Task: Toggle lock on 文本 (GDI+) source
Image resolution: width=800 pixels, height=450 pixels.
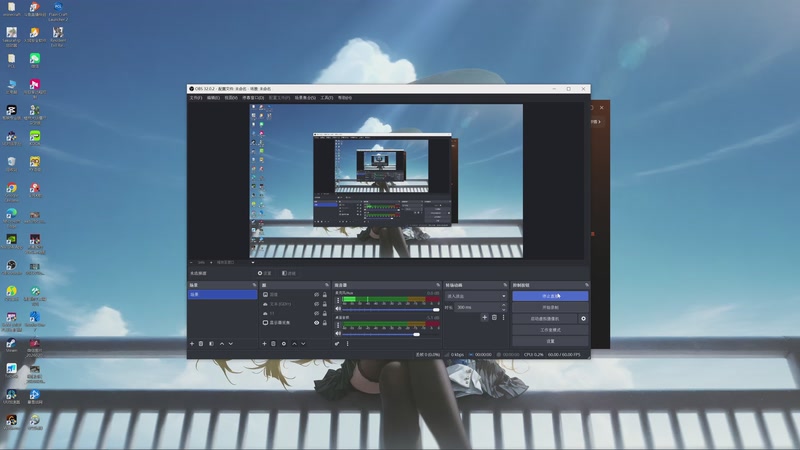Action: pyautogui.click(x=324, y=304)
